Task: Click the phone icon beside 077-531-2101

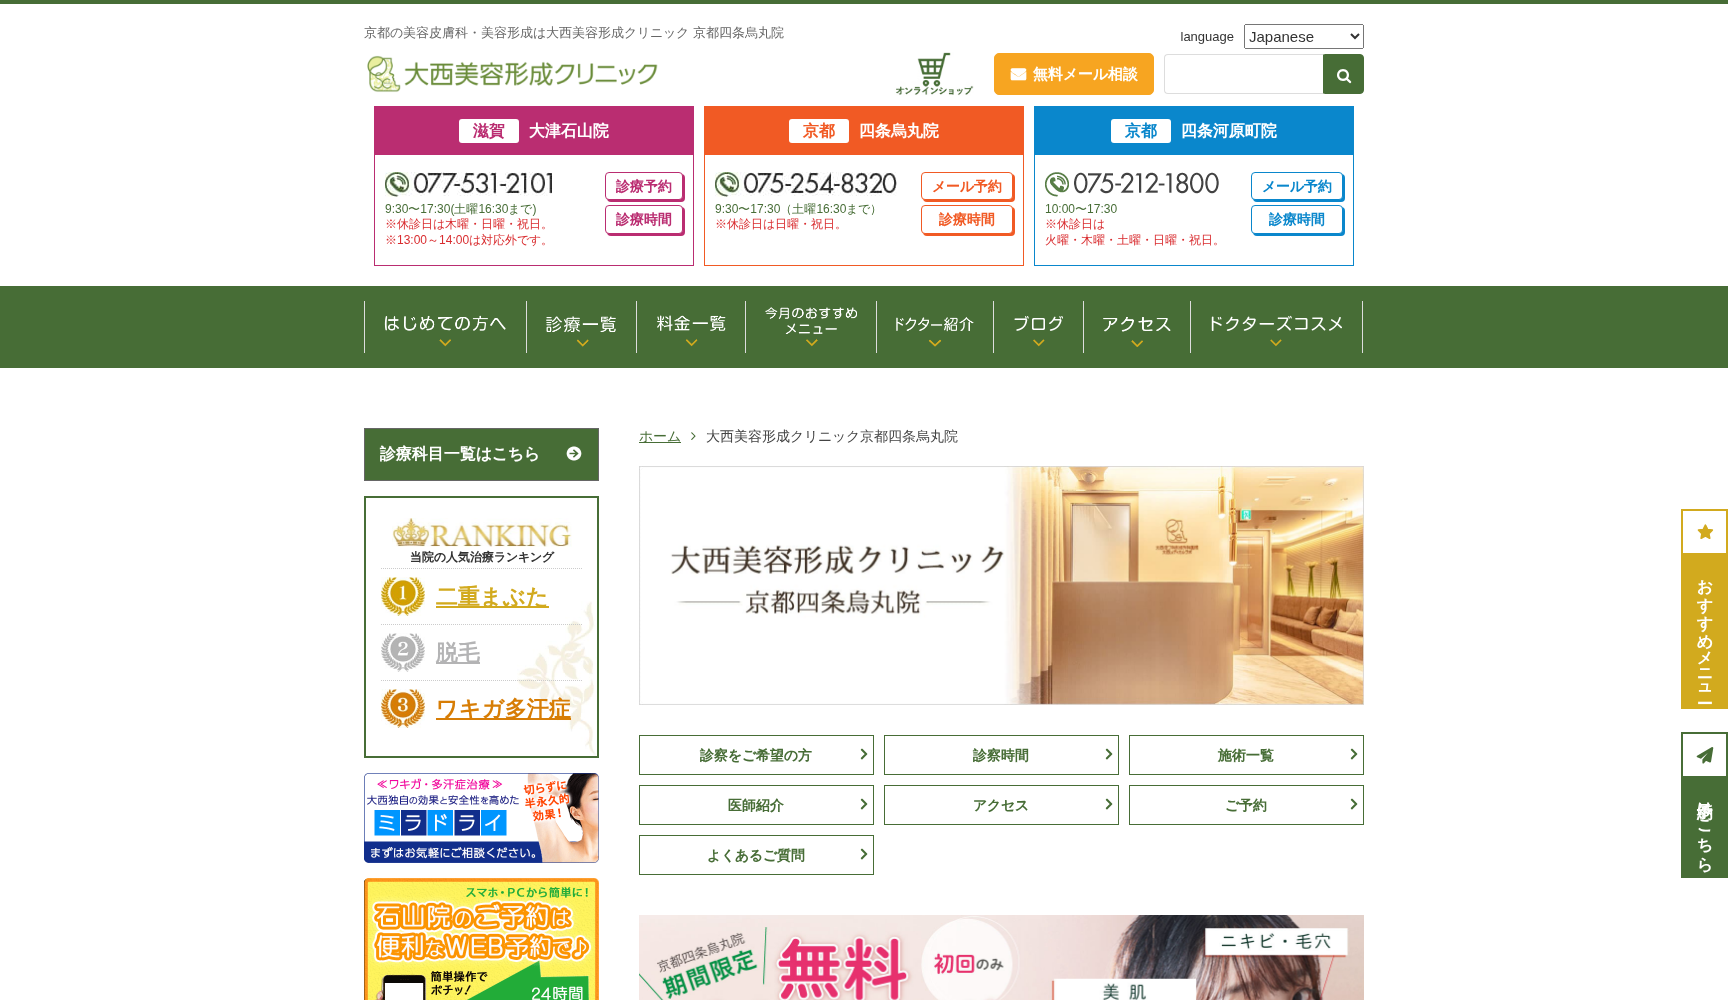Action: [397, 183]
